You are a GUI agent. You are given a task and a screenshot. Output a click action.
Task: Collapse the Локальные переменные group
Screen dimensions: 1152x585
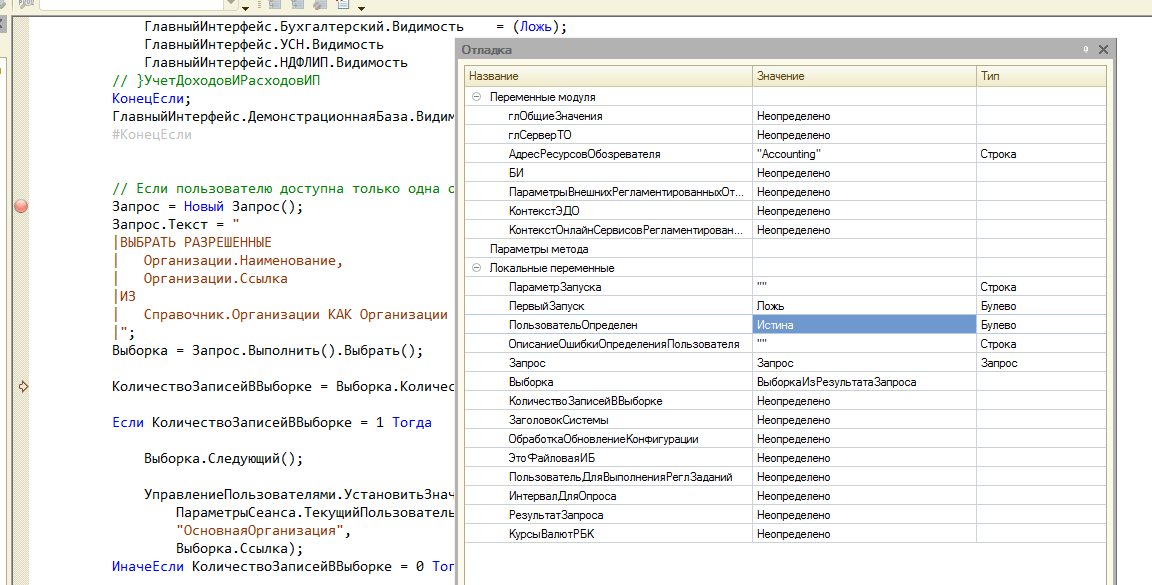click(476, 268)
